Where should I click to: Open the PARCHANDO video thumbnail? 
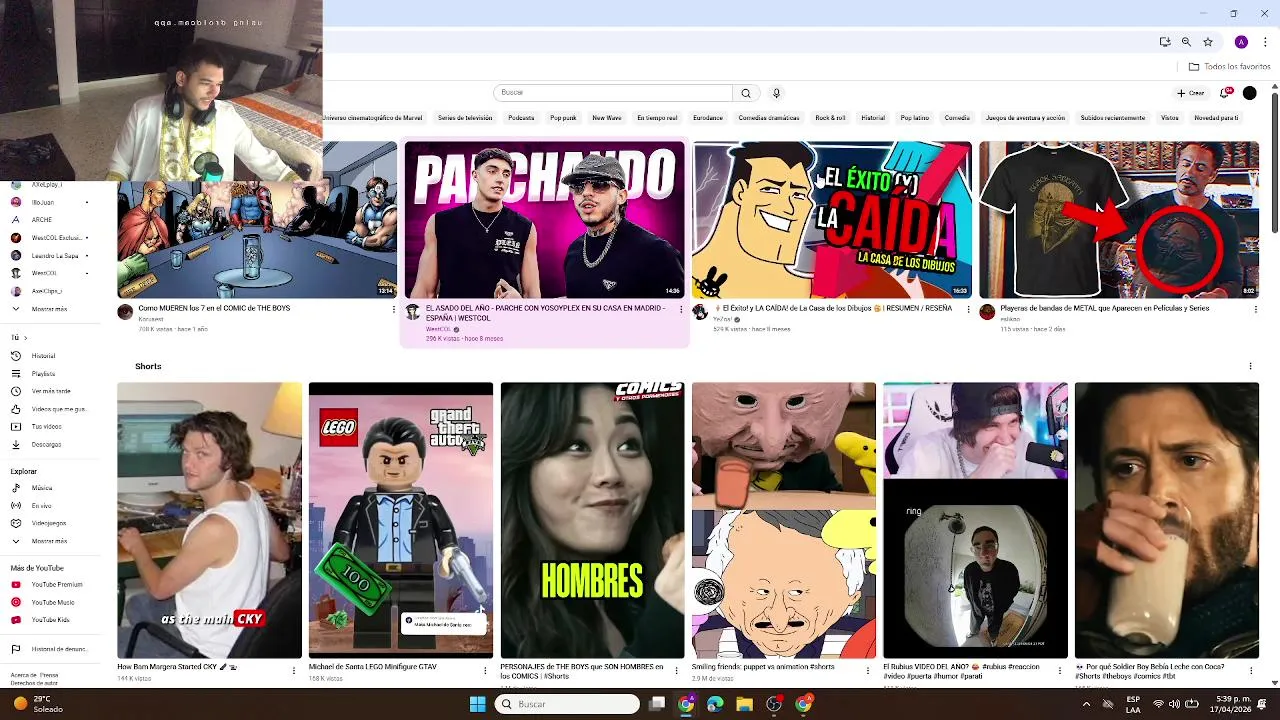pyautogui.click(x=545, y=220)
